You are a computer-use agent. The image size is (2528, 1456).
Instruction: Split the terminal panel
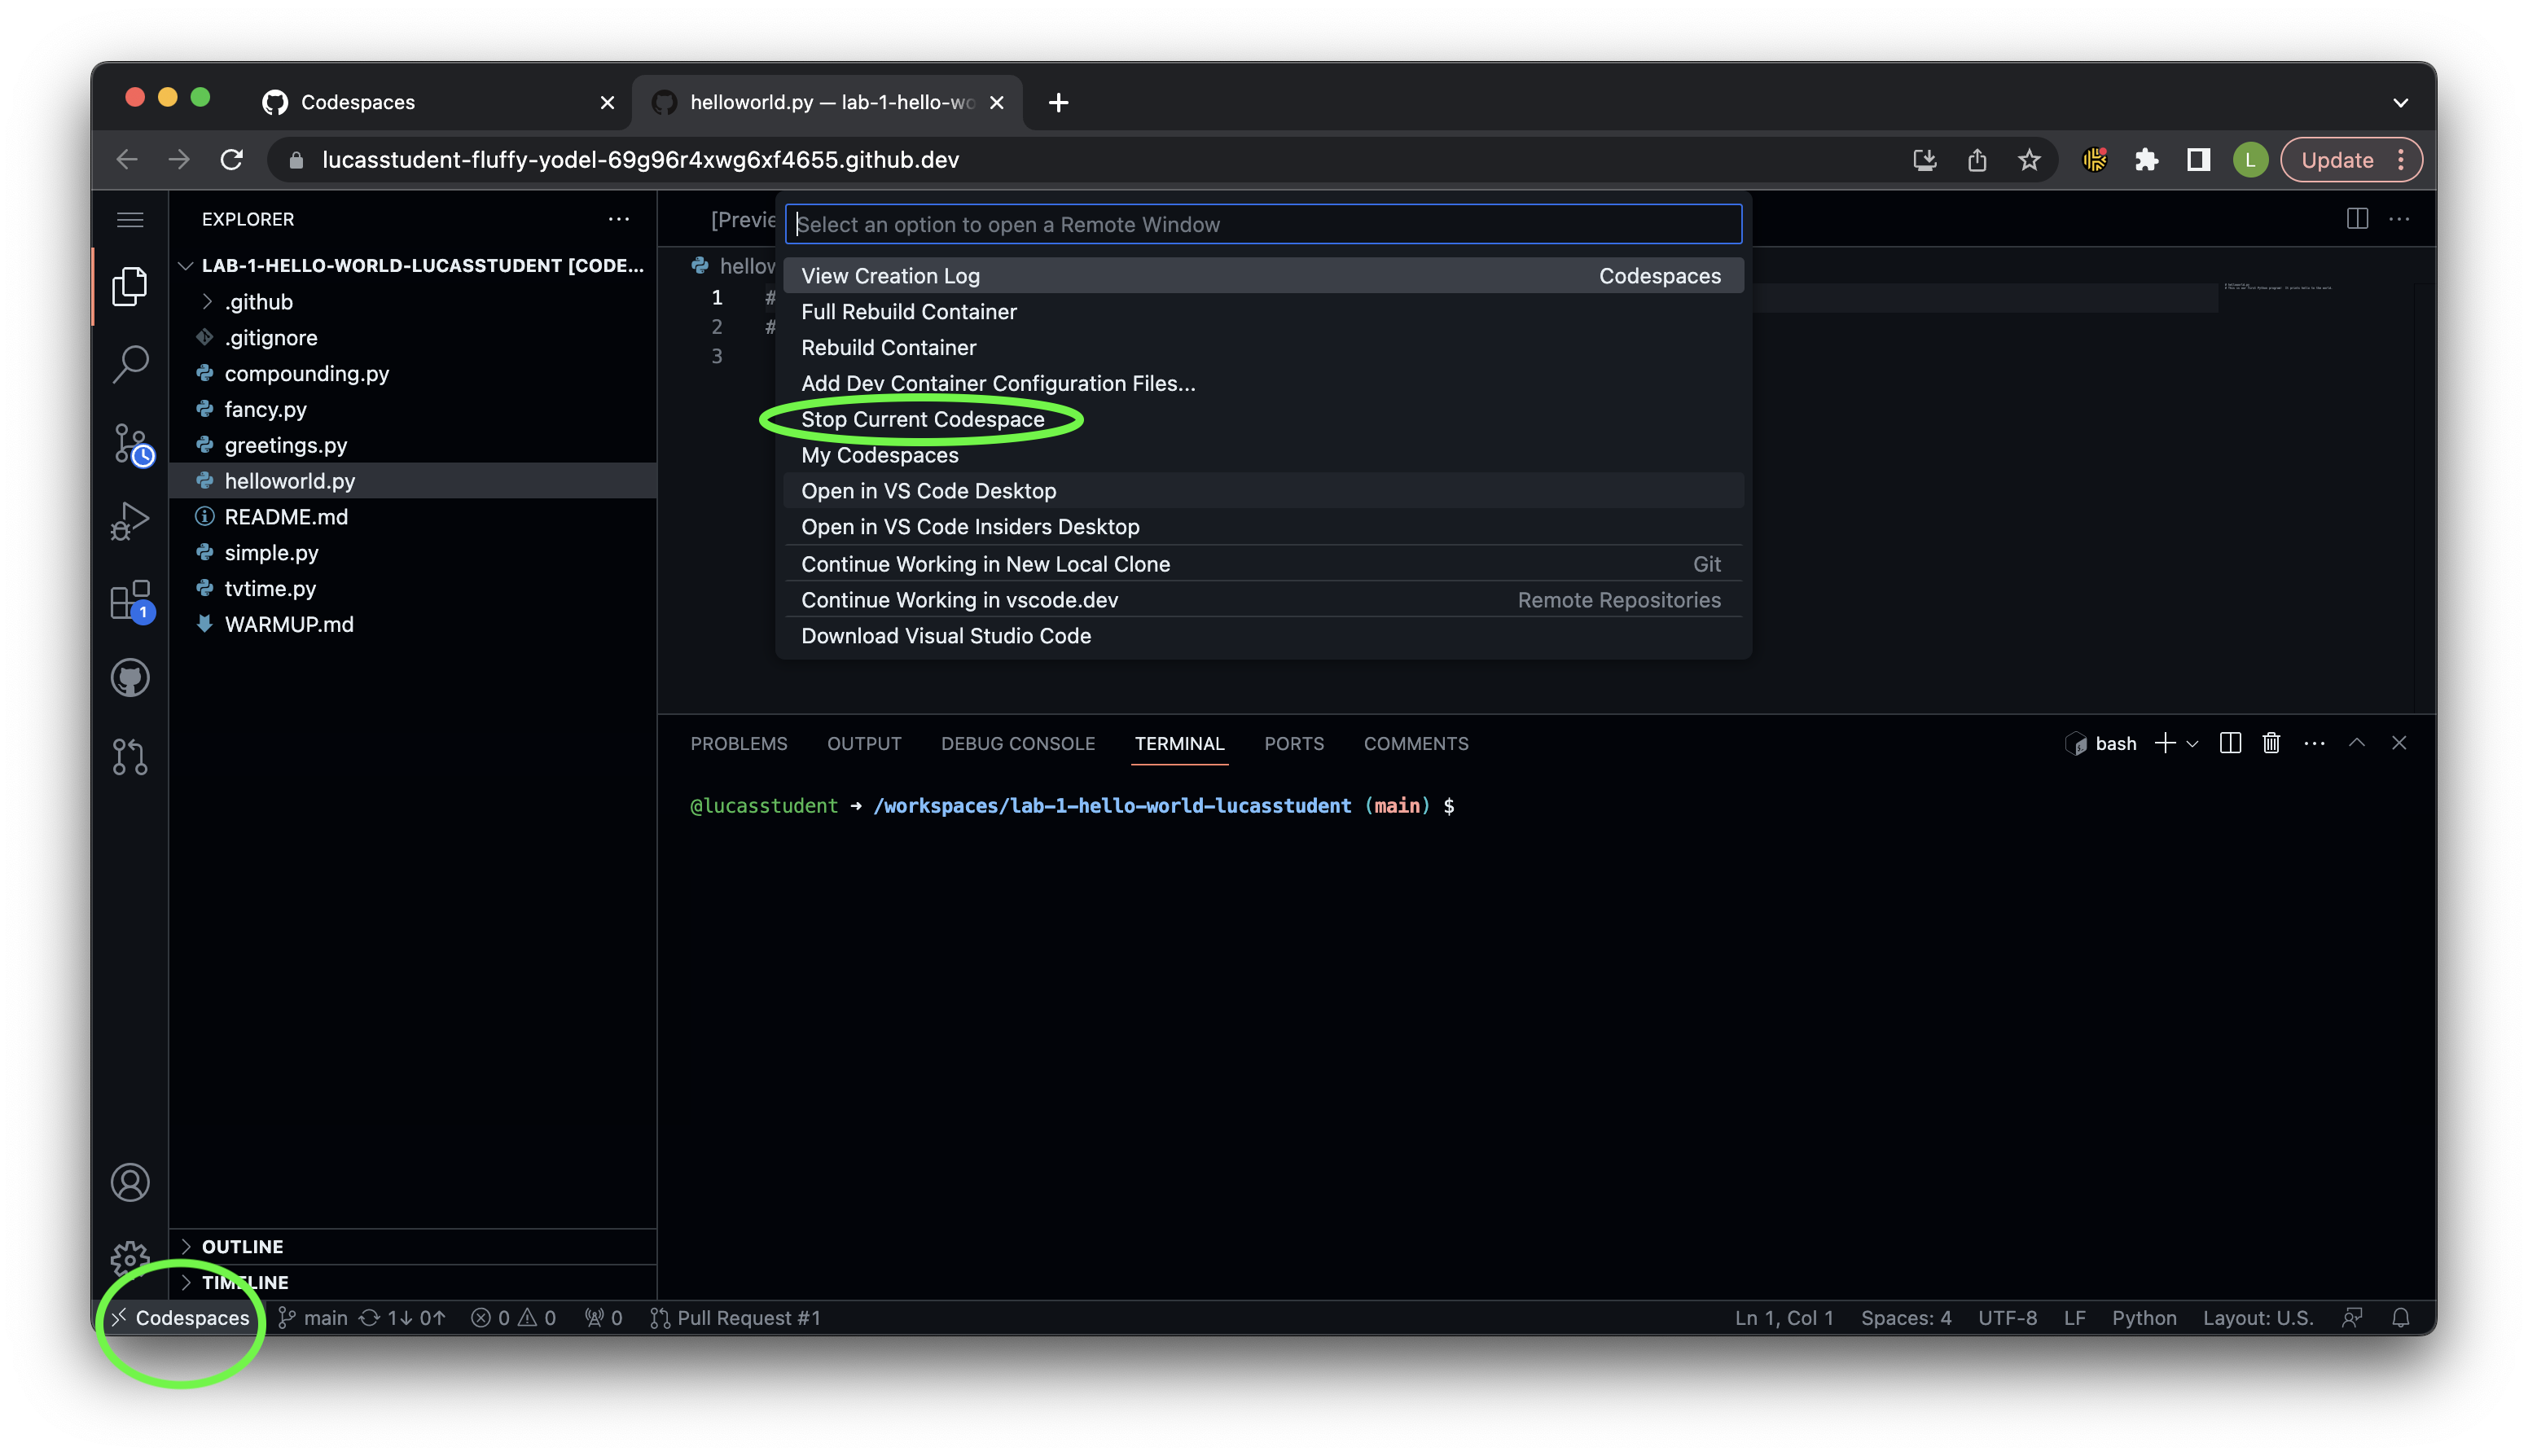(2230, 743)
